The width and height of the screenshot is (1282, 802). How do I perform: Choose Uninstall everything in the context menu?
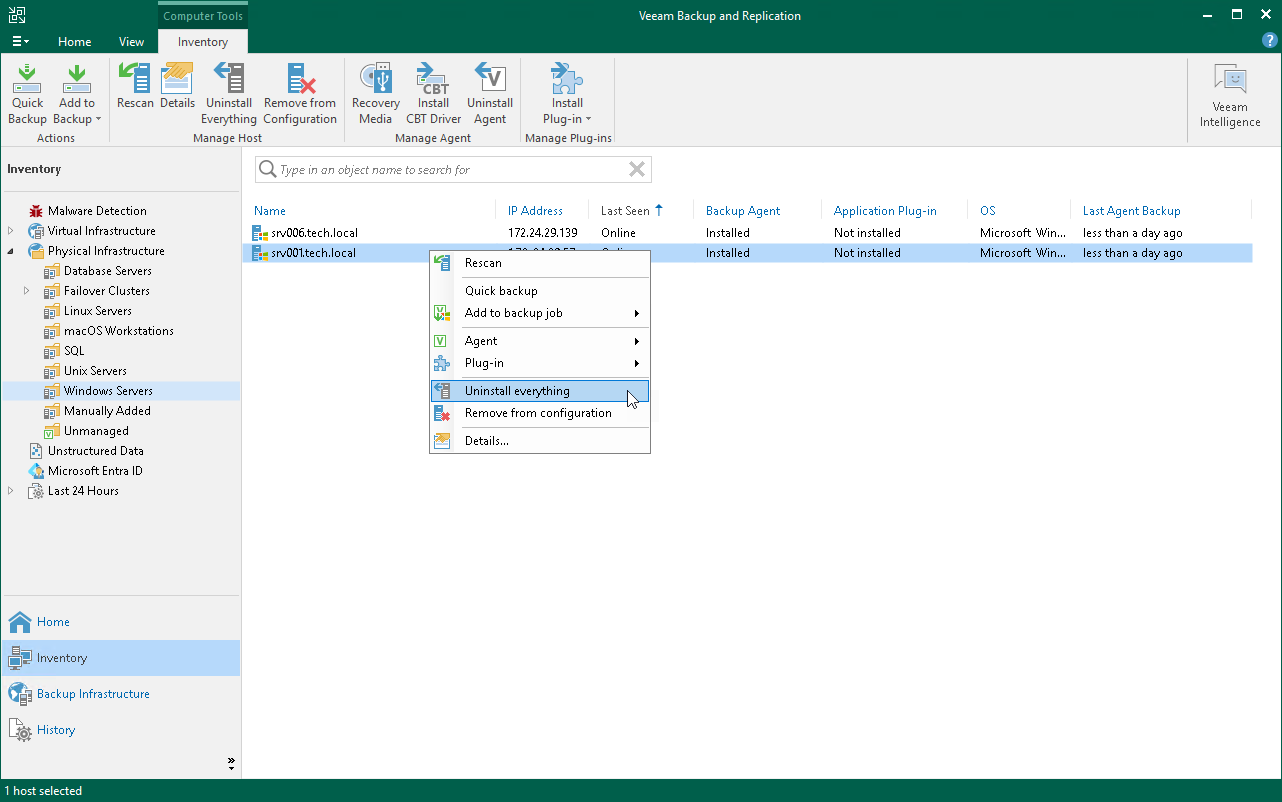click(516, 390)
